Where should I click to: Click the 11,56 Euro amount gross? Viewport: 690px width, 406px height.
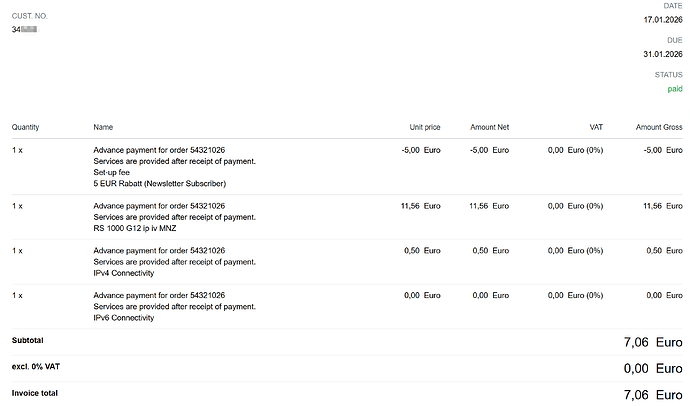pos(663,206)
